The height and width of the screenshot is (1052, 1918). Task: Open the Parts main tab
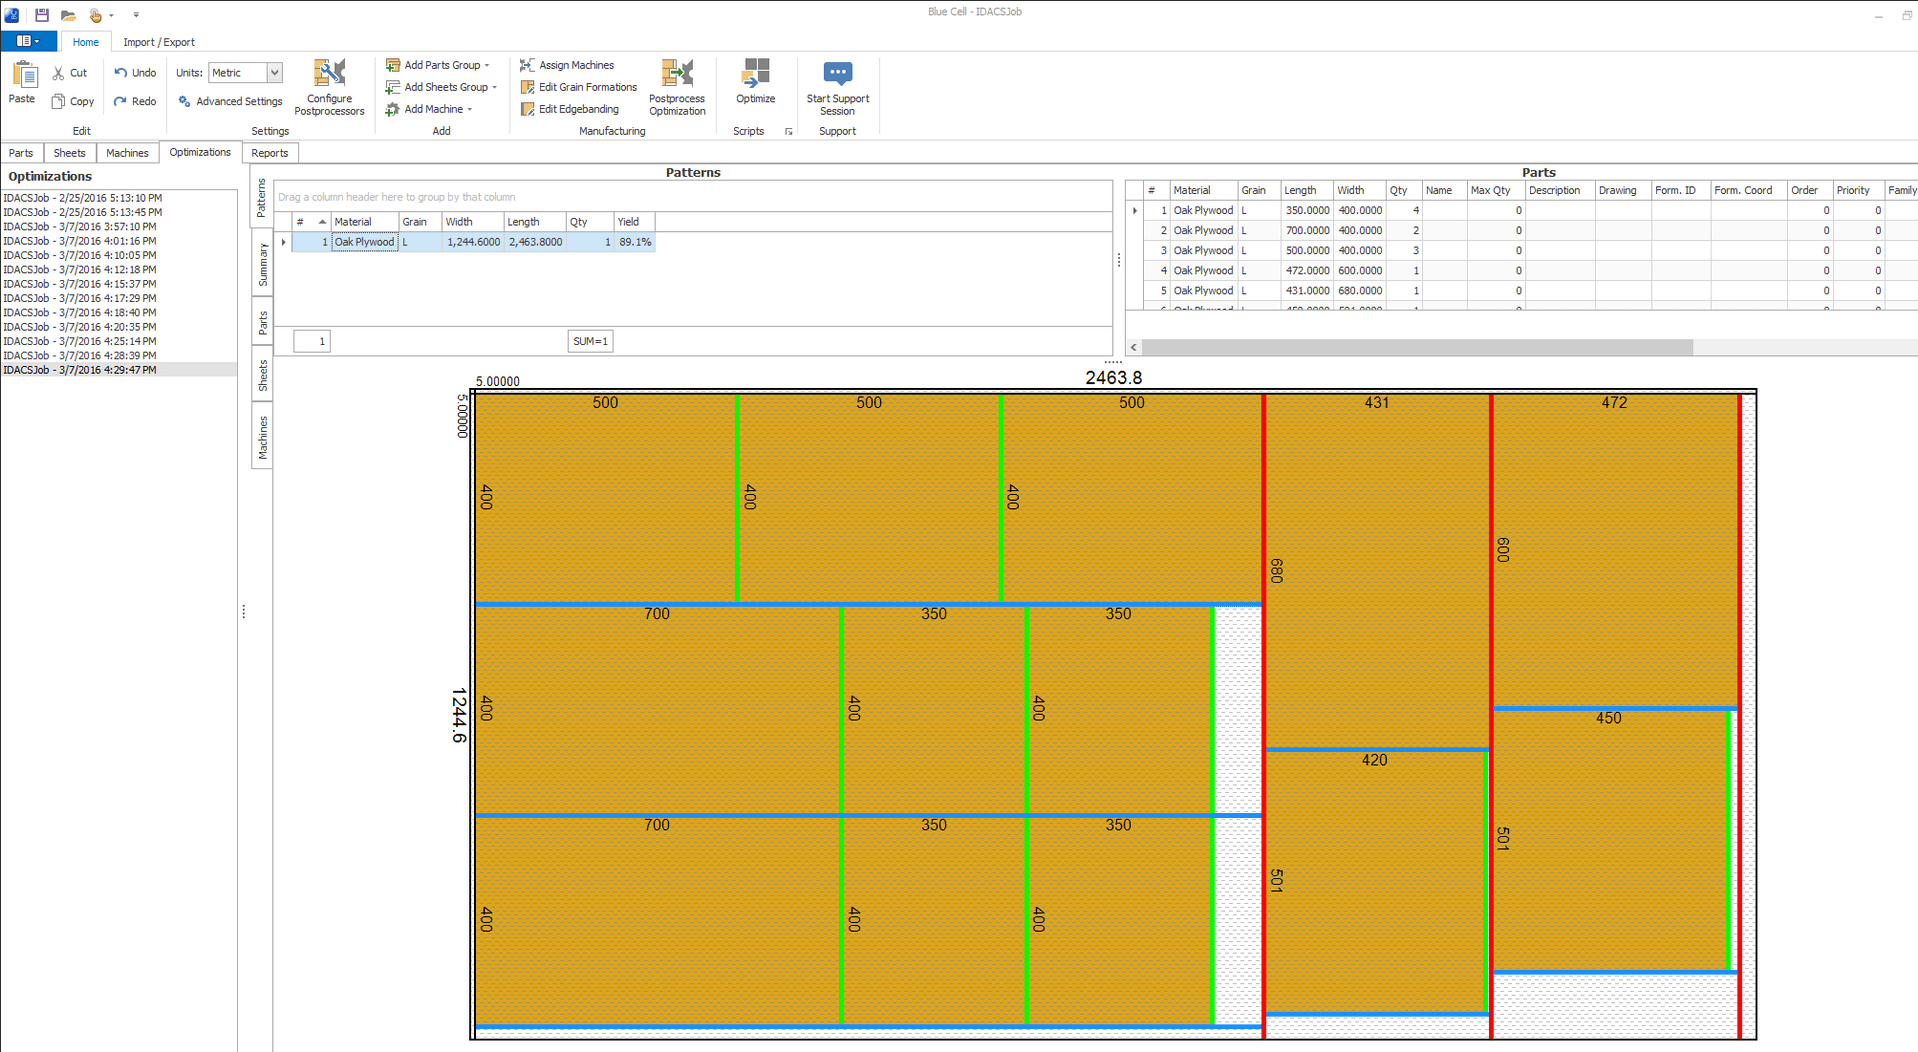coord(21,153)
